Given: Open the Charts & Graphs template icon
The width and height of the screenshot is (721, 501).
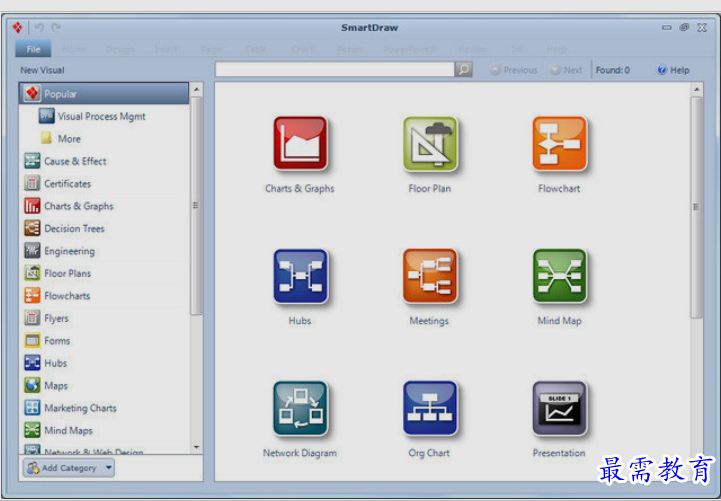Looking at the screenshot, I should click(299, 144).
